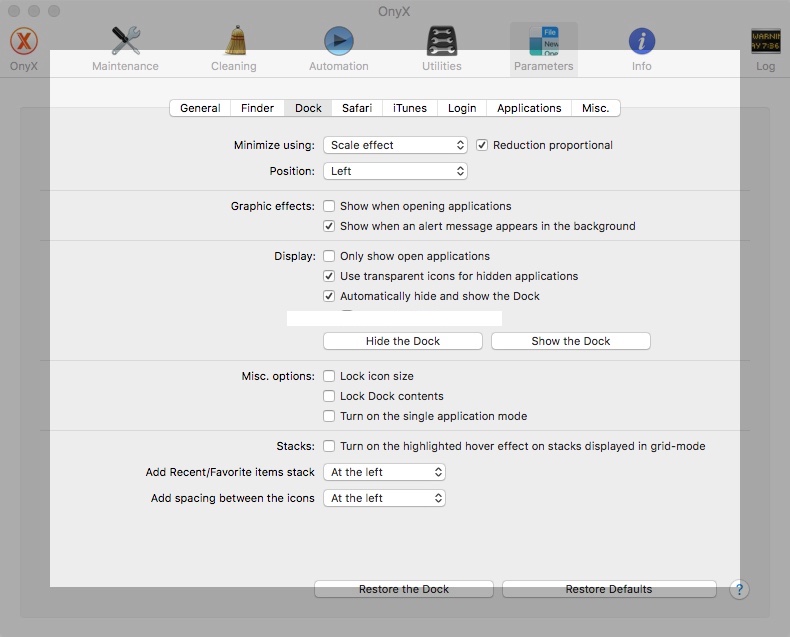The height and width of the screenshot is (637, 790).
Task: Toggle Use transparent icons for hidden applications
Action: (329, 276)
